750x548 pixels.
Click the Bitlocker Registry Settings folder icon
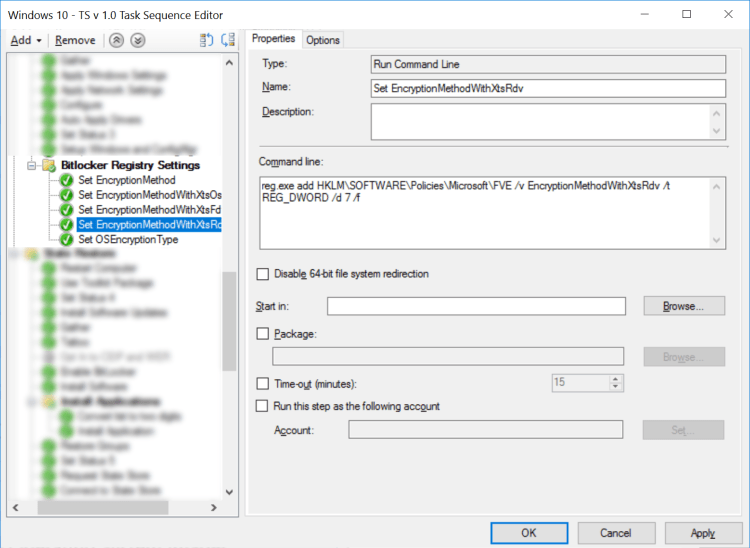coord(48,165)
